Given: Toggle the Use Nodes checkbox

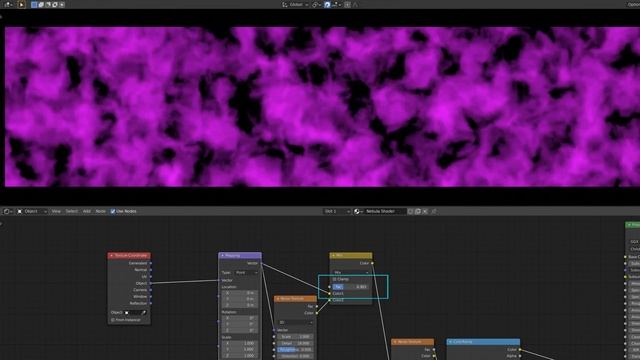Looking at the screenshot, I should 113,211.
